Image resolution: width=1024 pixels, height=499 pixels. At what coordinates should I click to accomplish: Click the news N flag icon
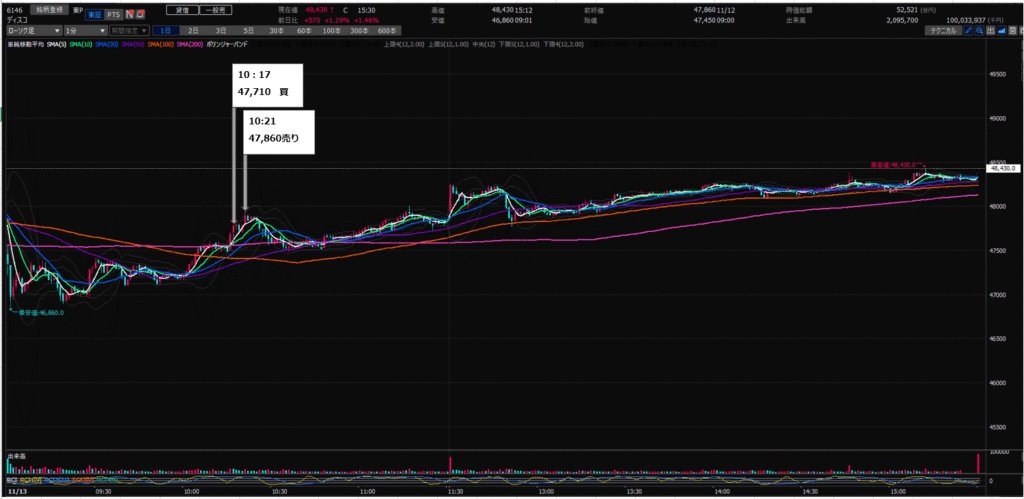[x=128, y=14]
